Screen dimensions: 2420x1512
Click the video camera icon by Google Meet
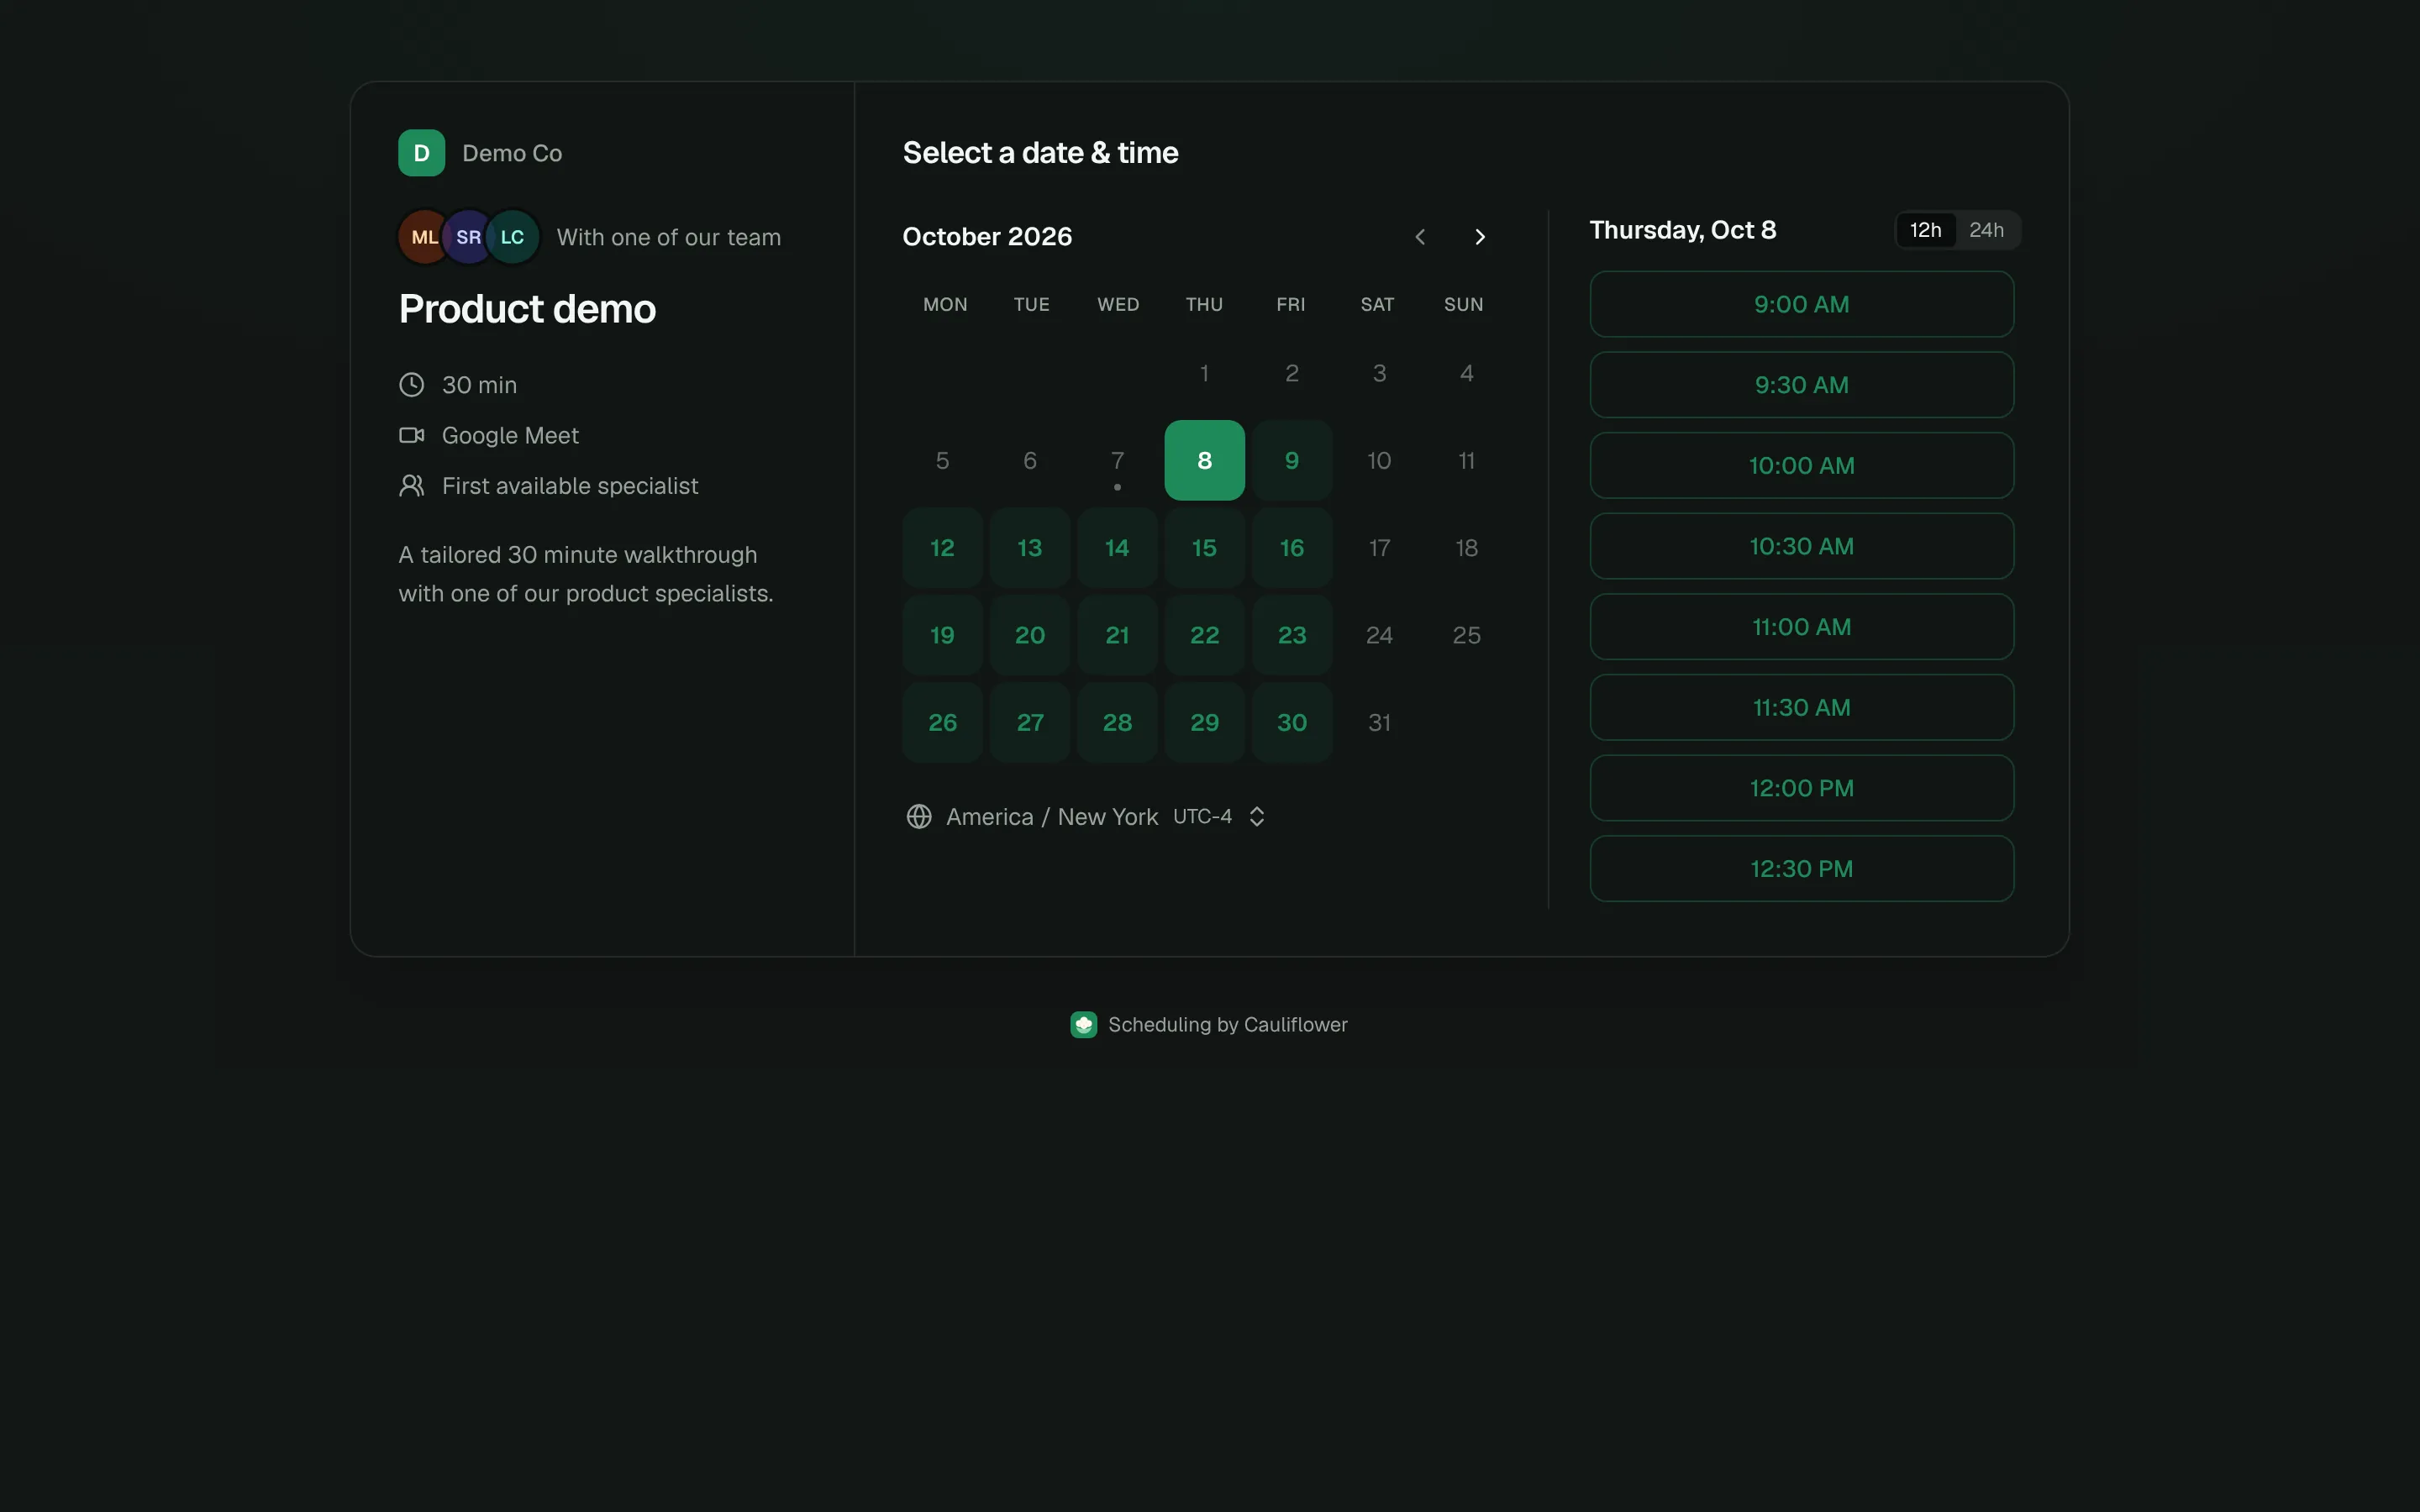(411, 435)
